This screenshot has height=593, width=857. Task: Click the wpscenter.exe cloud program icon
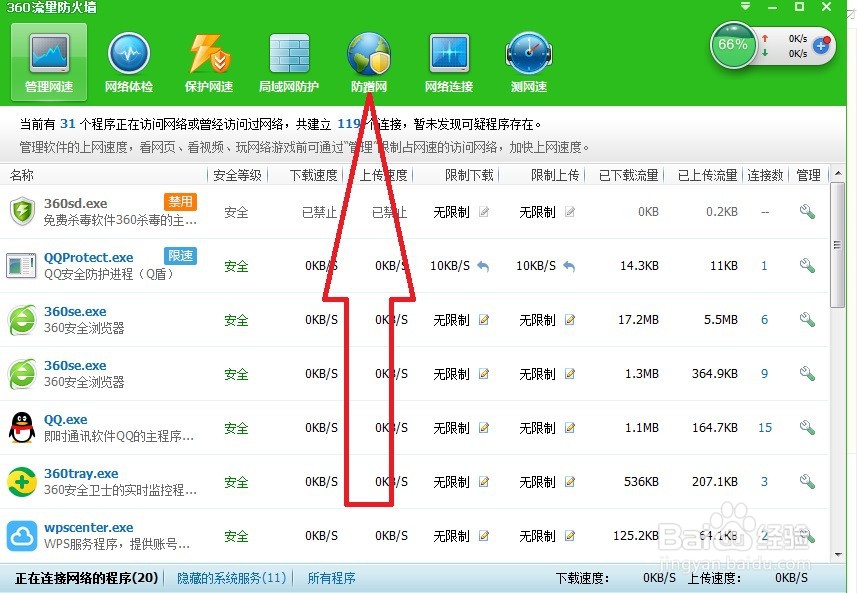click(x=22, y=536)
